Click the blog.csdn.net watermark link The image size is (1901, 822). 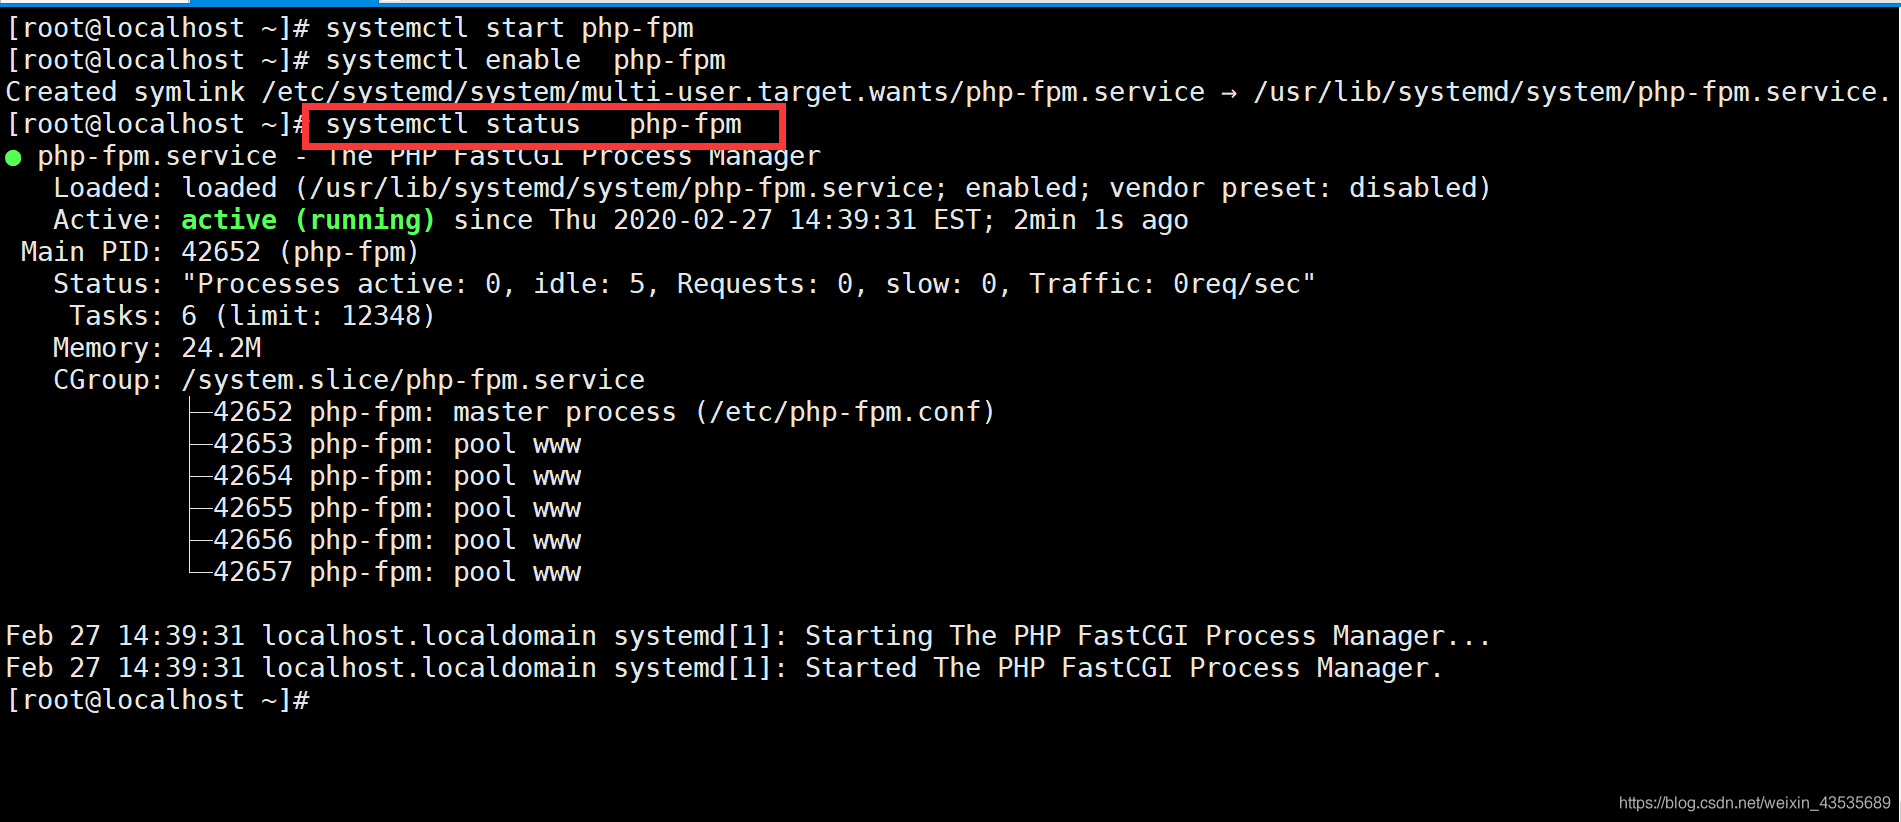point(1755,803)
